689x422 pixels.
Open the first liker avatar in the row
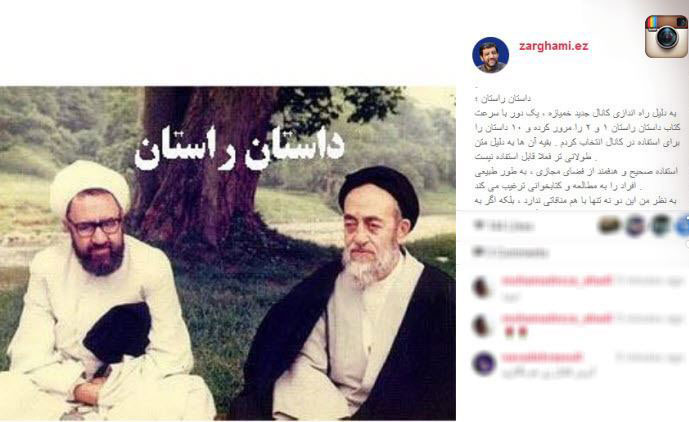[610, 226]
